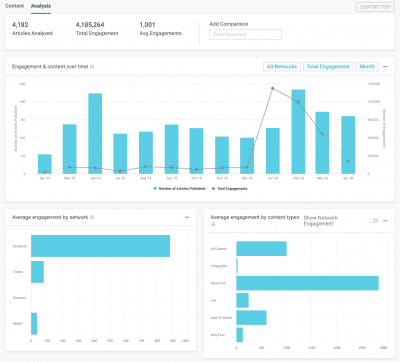
Task: Switch to the Content tab
Action: tap(15, 6)
